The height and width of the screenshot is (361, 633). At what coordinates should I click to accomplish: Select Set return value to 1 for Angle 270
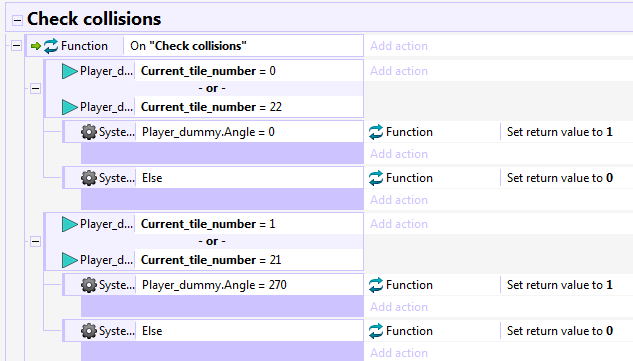tap(560, 285)
